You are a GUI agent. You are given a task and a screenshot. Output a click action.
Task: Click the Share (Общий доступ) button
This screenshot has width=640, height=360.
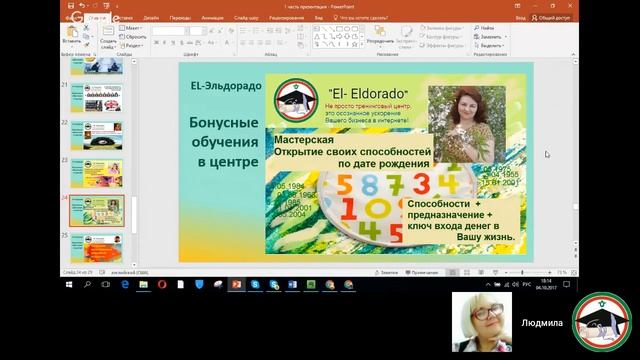point(551,18)
